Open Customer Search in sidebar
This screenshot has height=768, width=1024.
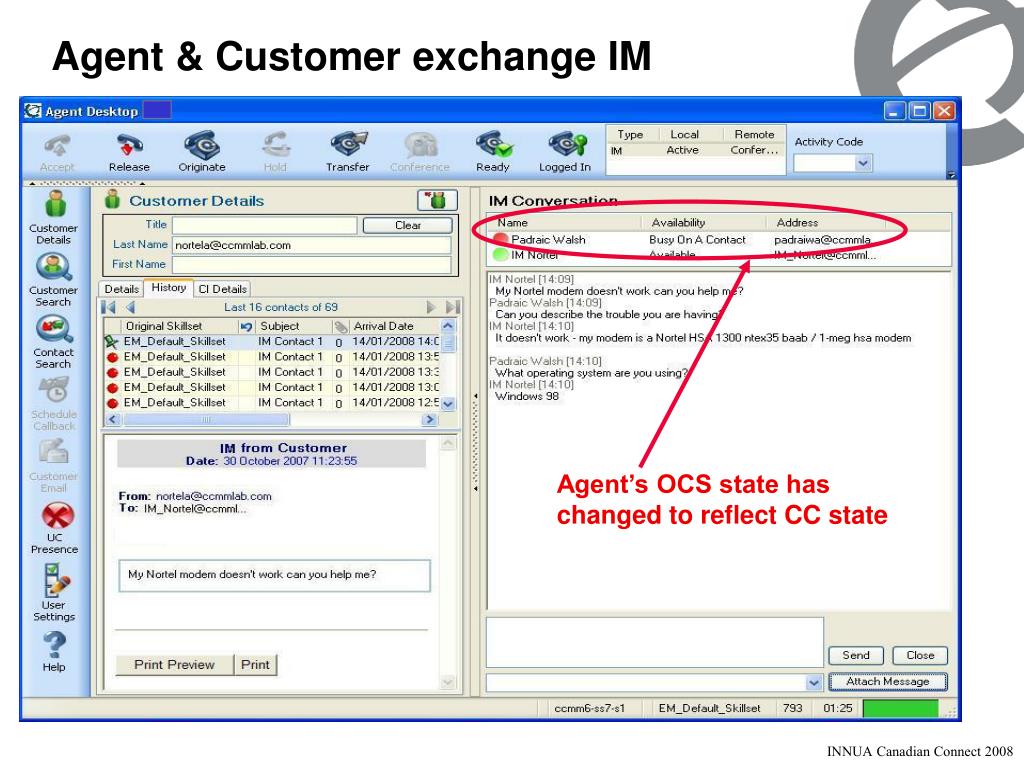tap(54, 280)
